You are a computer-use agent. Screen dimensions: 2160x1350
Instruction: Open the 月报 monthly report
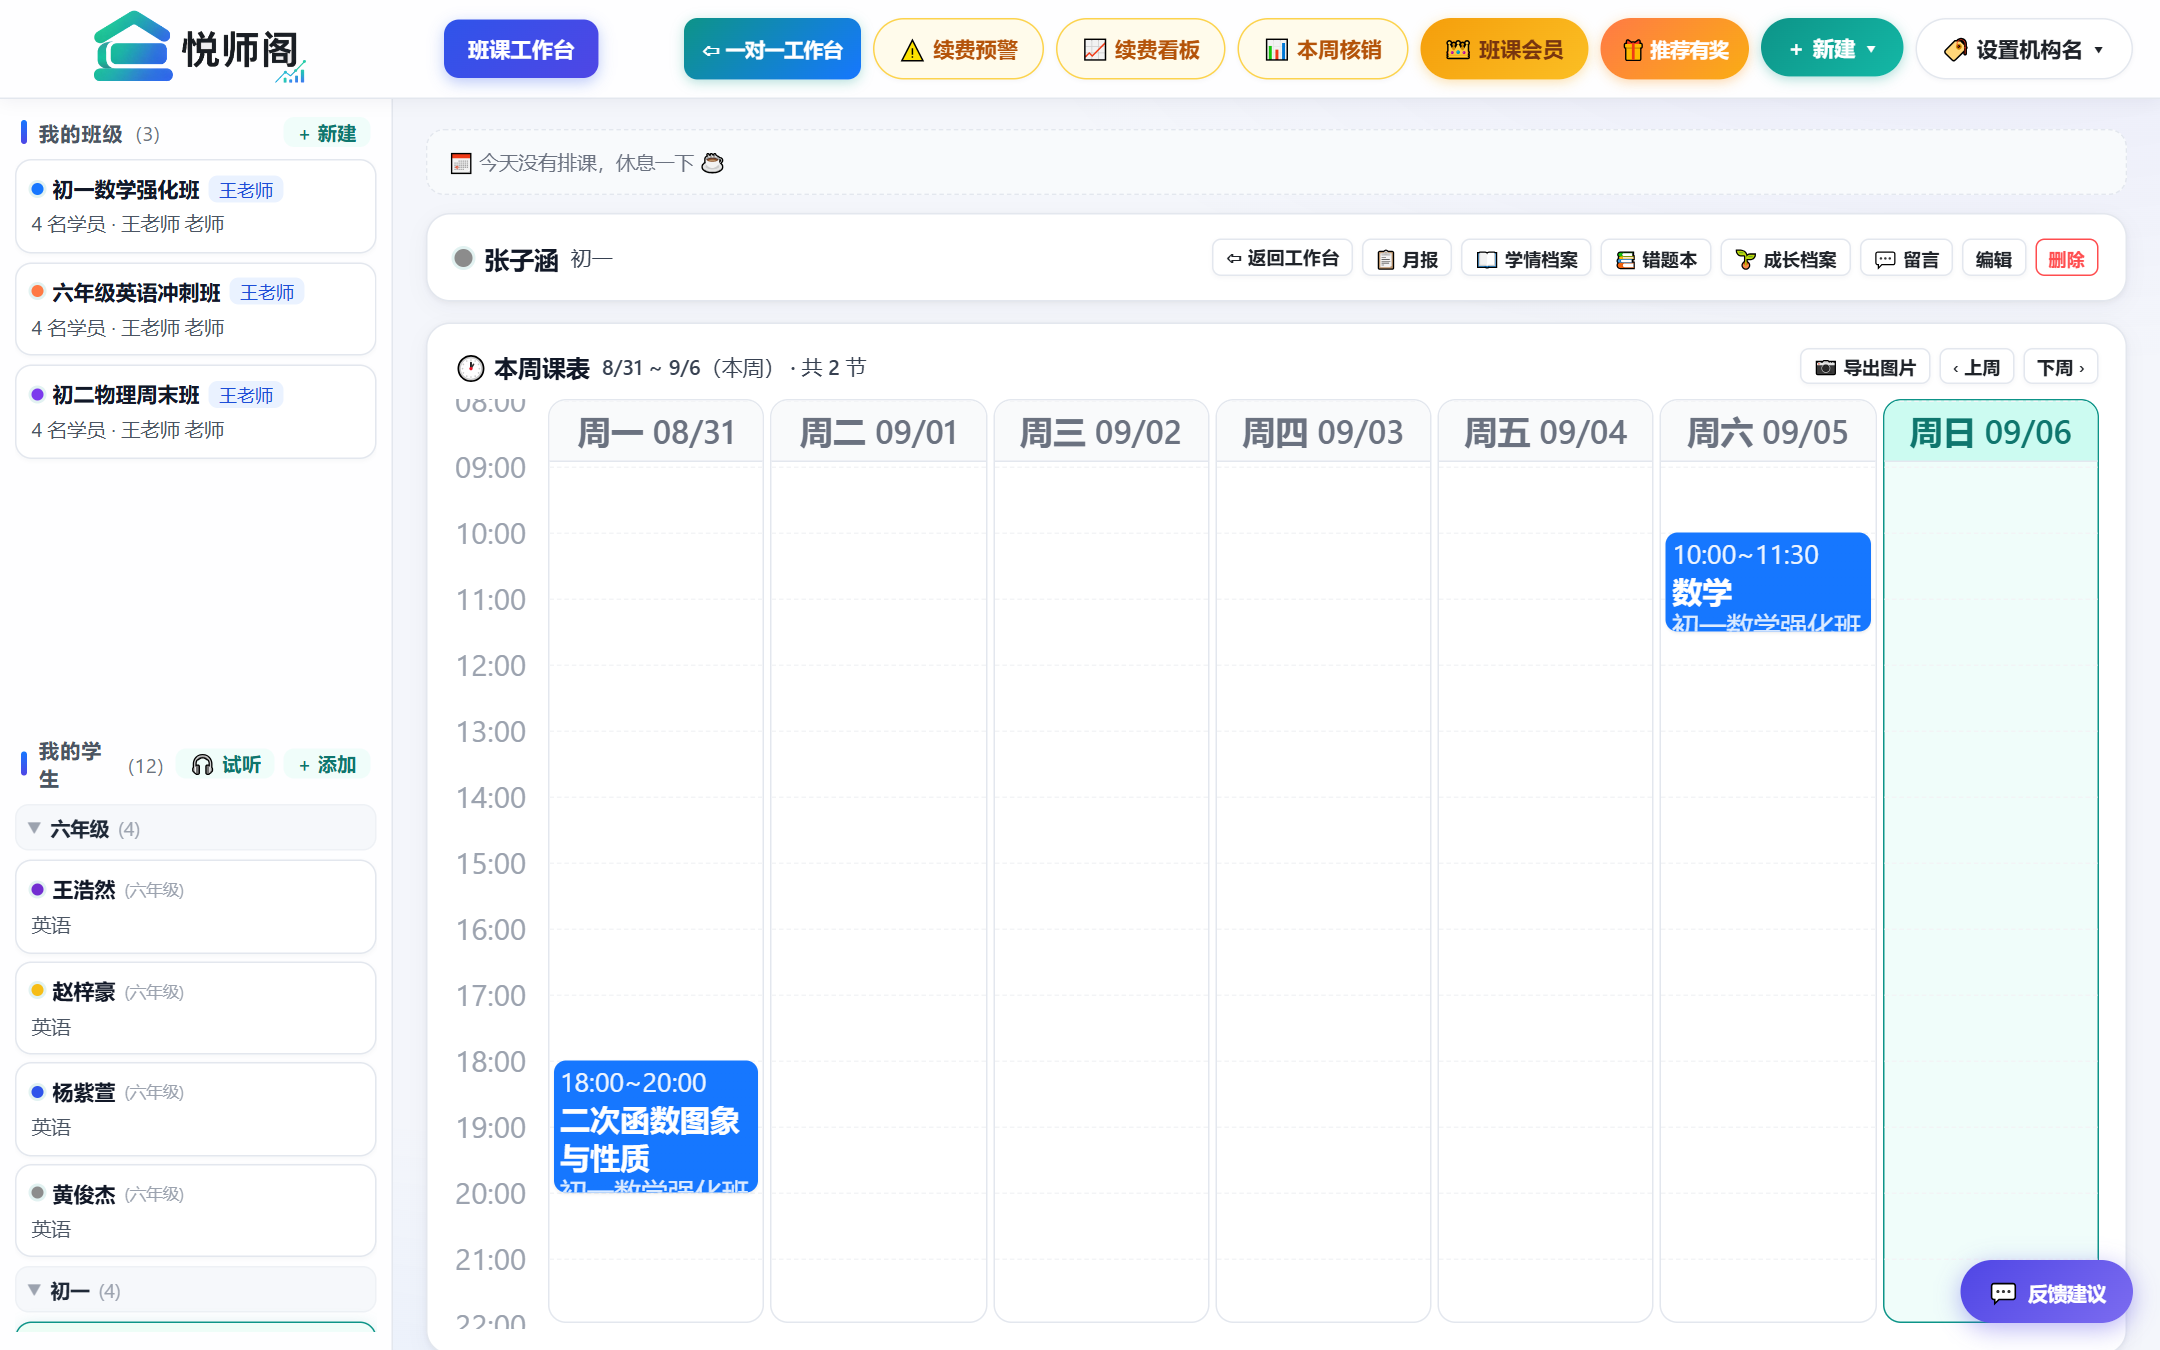coord(1407,259)
